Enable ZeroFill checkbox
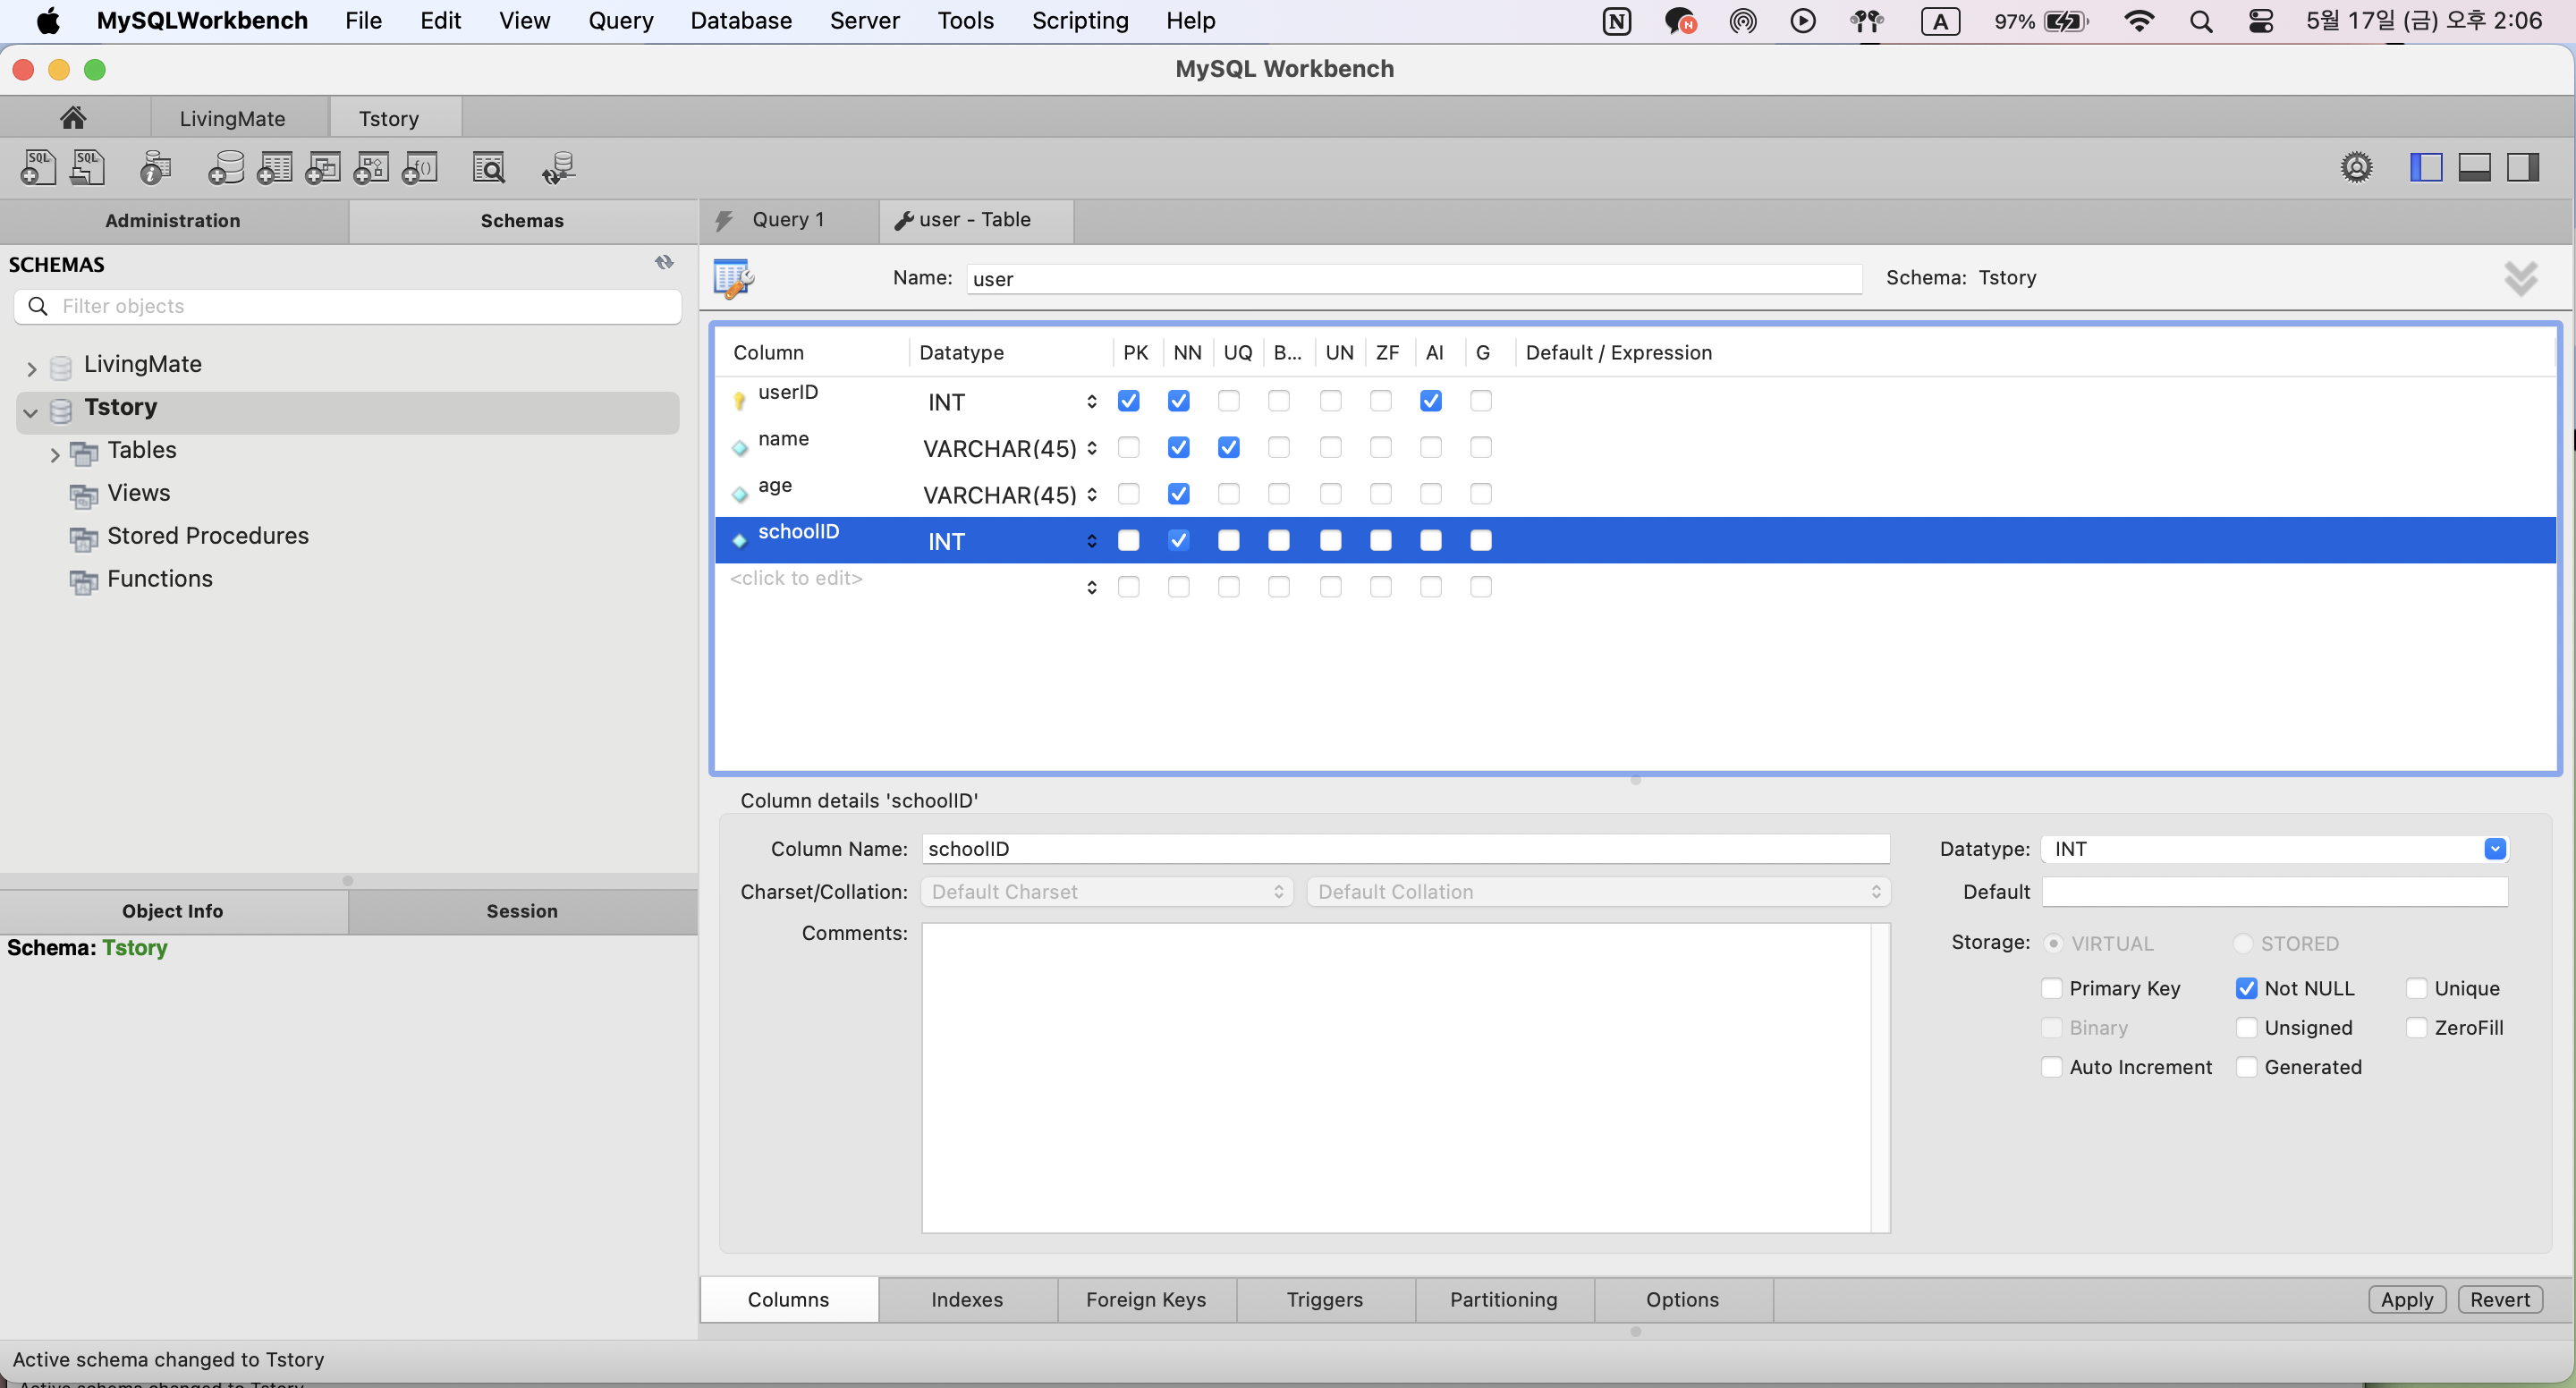The width and height of the screenshot is (2576, 1388). (2416, 1027)
